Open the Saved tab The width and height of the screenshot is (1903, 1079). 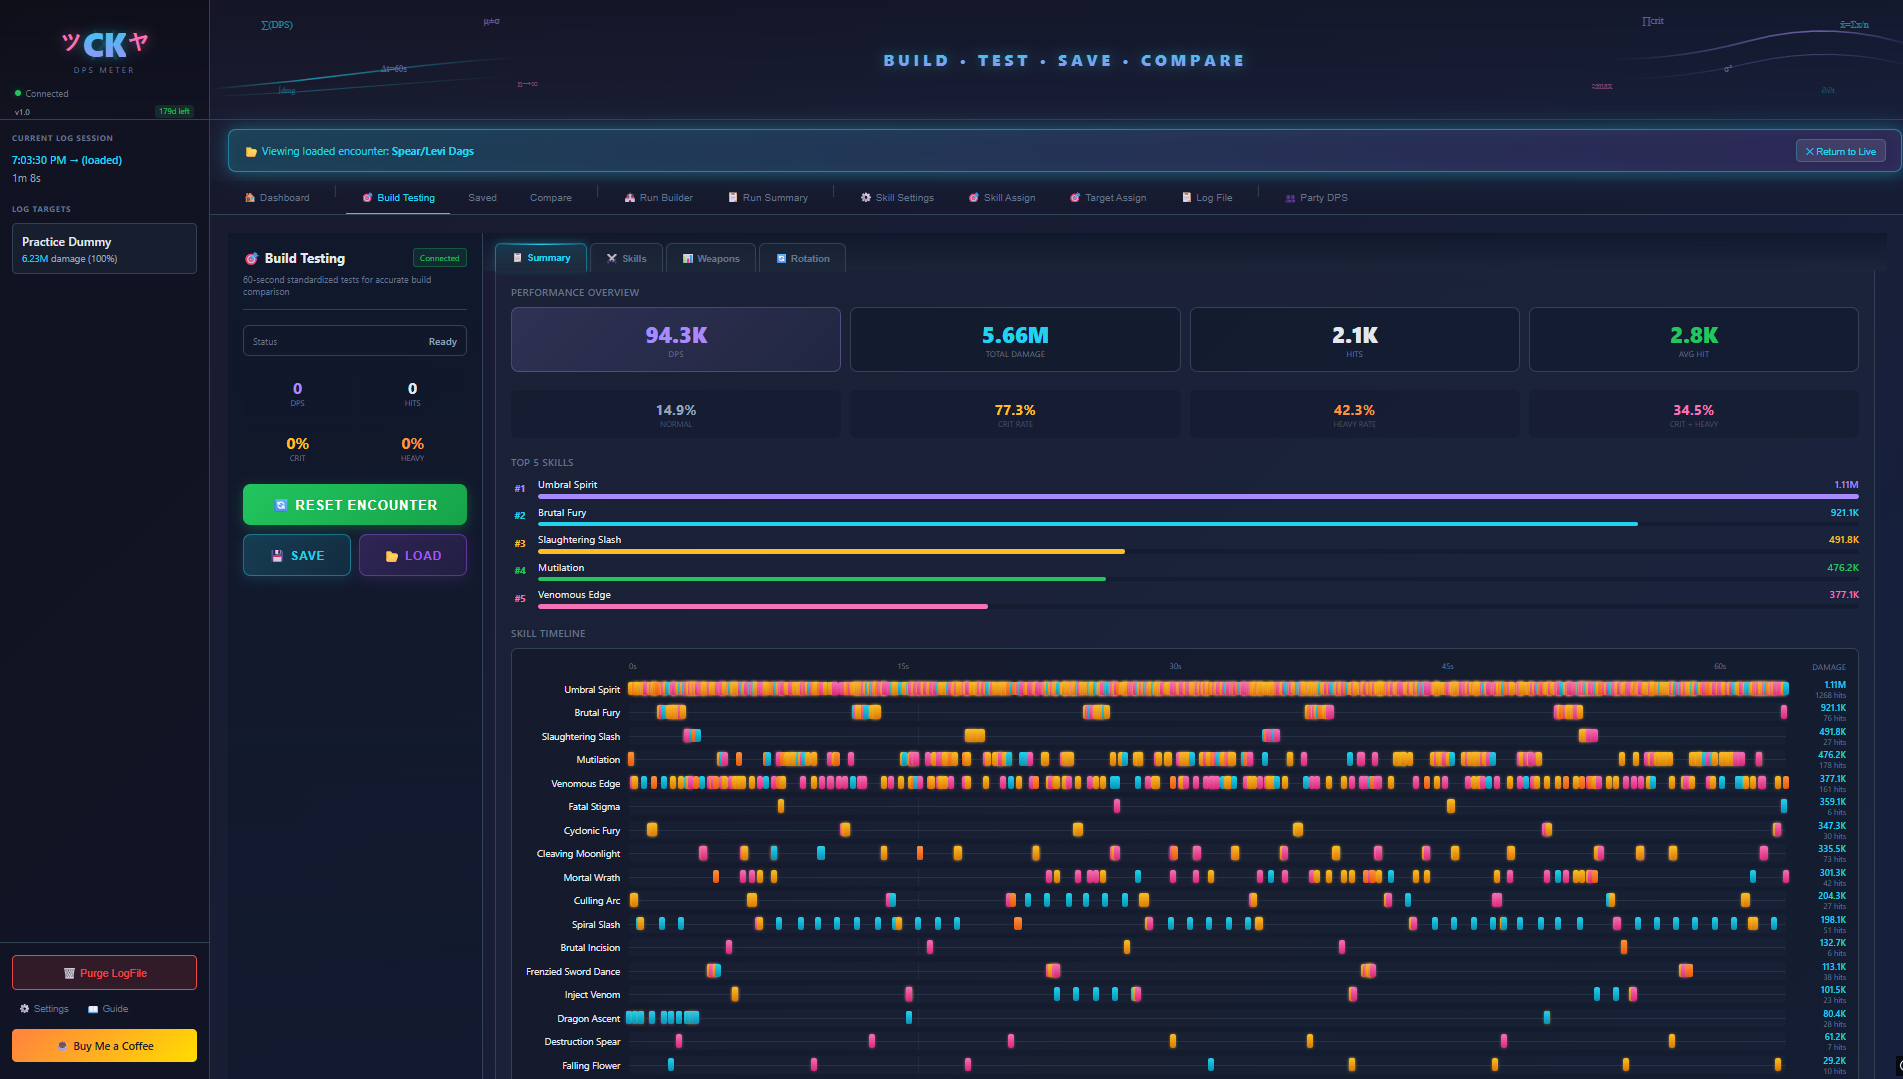coord(482,198)
